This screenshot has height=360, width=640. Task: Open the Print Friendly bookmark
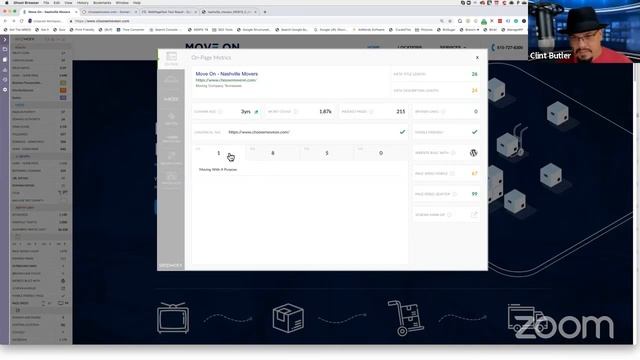click(82, 30)
